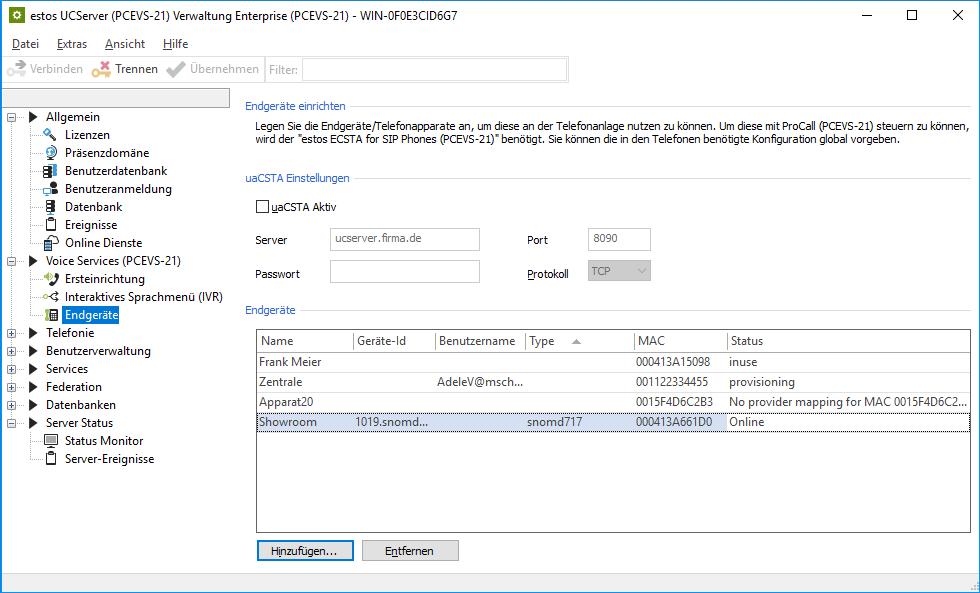Viewport: 980px width, 593px height.
Task: Click the Lizenzen key icon in tree
Action: tap(50, 135)
